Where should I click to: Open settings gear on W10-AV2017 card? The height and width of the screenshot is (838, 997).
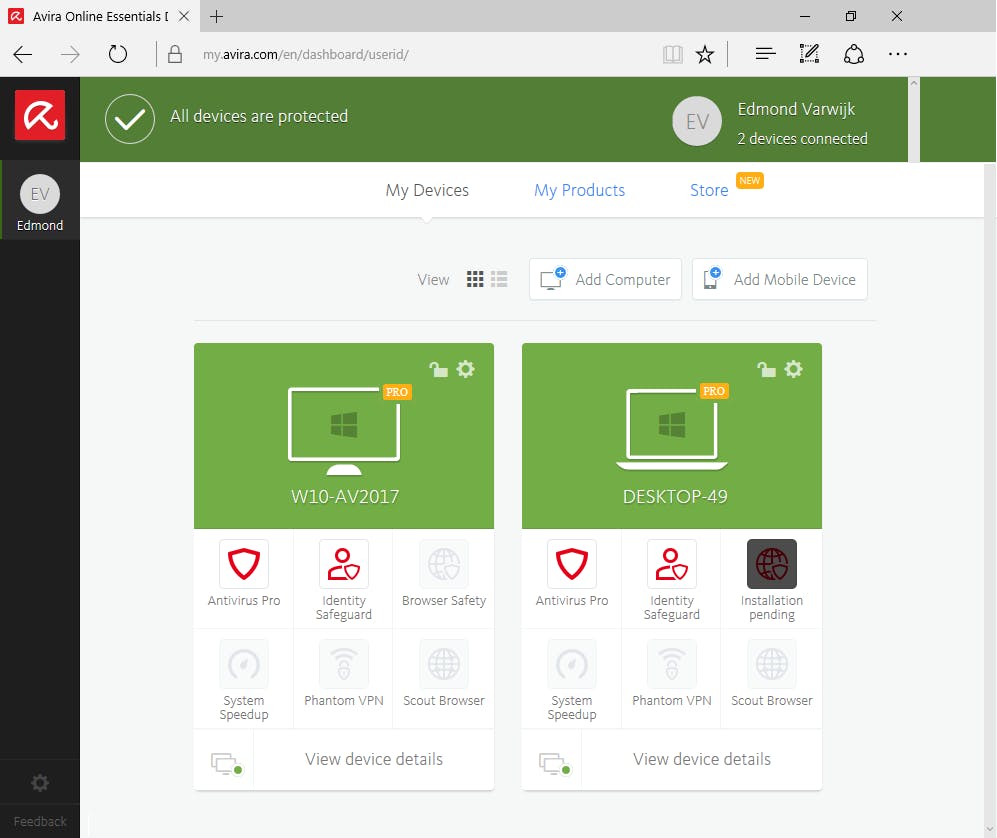click(x=465, y=369)
